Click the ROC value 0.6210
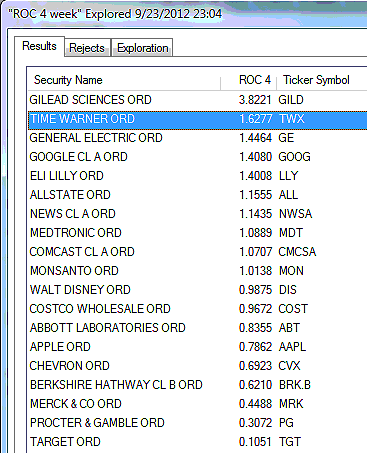367x453 pixels. pos(255,385)
